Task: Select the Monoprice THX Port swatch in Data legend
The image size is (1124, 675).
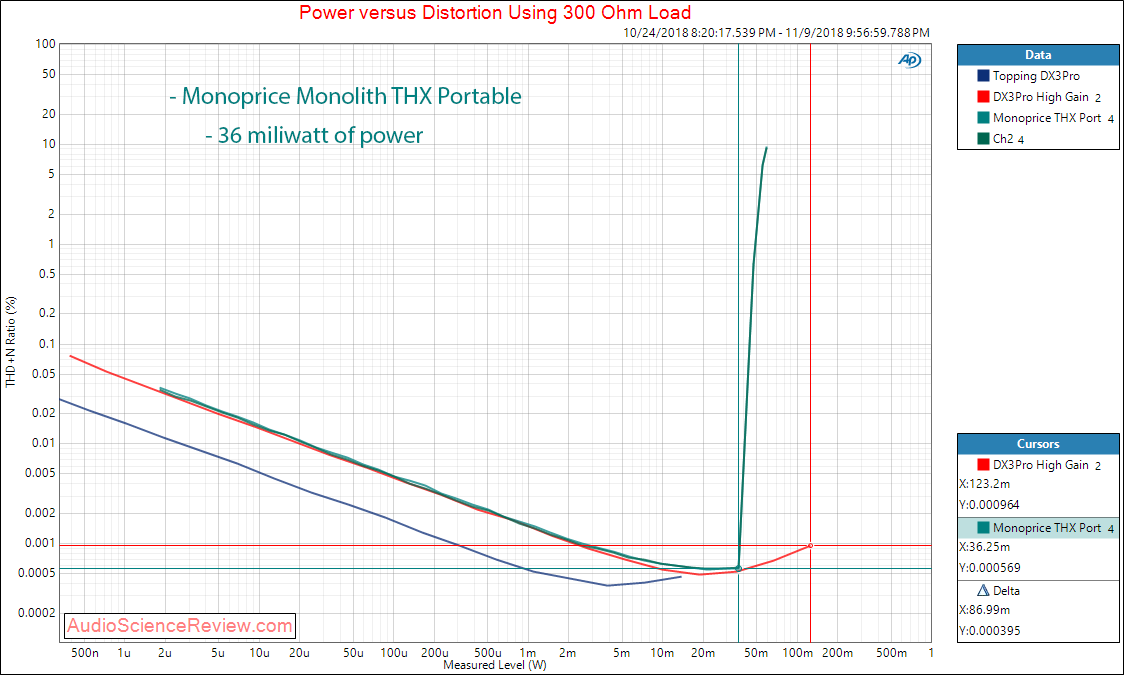Action: [984, 118]
